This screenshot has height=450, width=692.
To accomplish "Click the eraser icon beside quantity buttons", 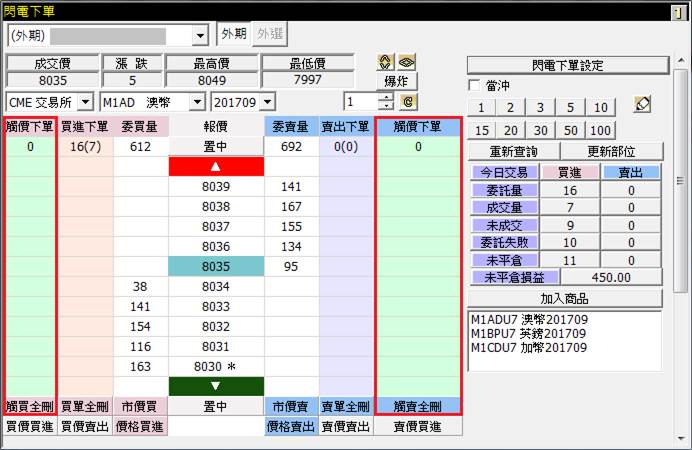I will pos(642,105).
